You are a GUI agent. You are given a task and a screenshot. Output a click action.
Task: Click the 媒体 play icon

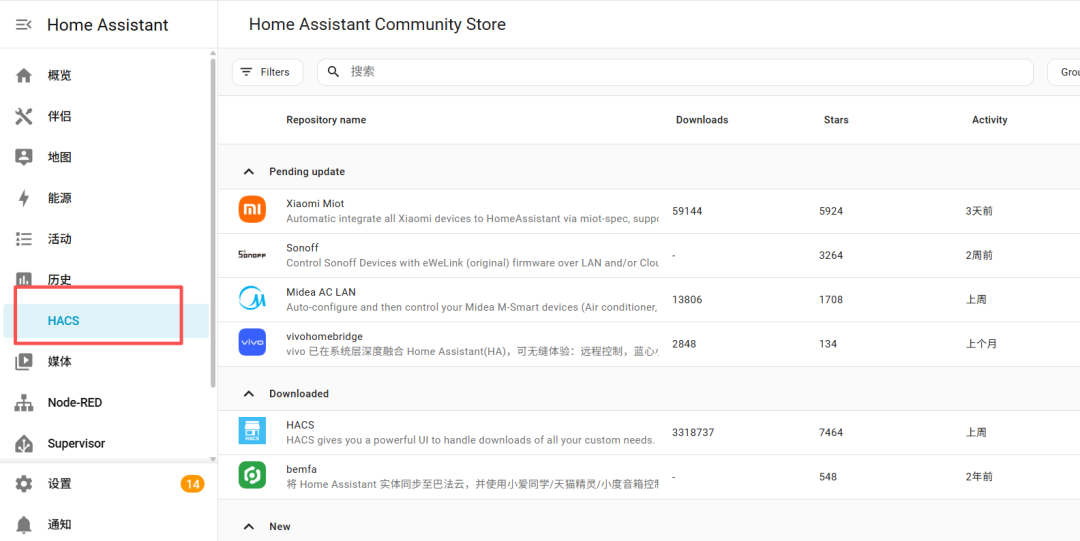(x=24, y=361)
